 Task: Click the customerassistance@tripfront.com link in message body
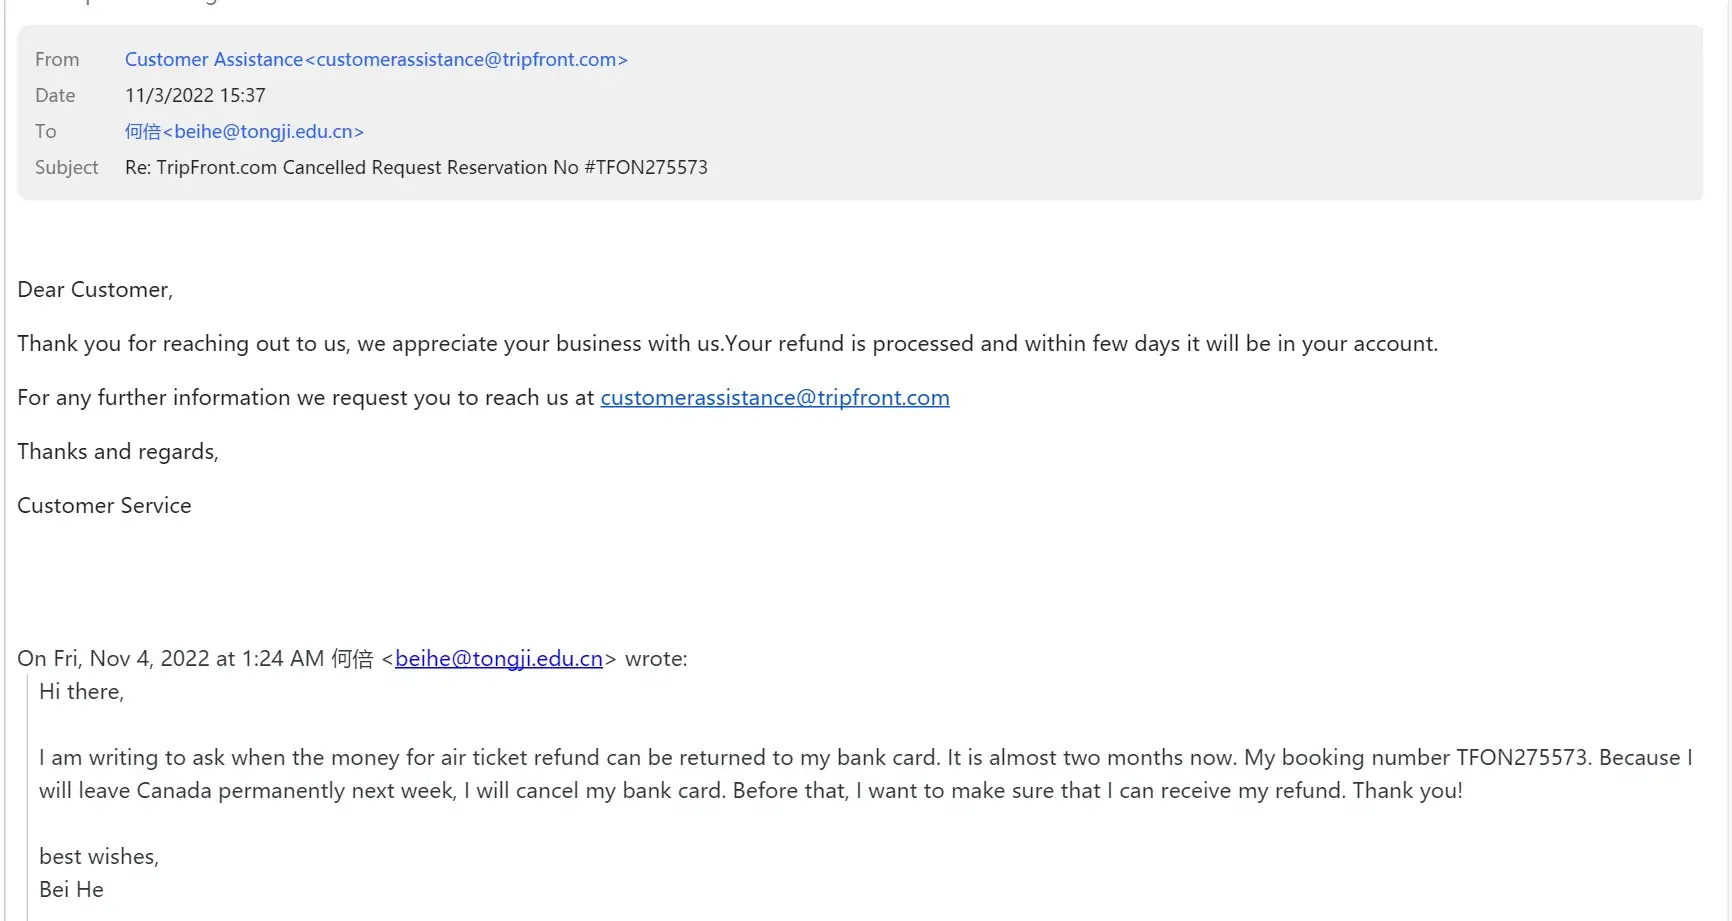pos(774,398)
